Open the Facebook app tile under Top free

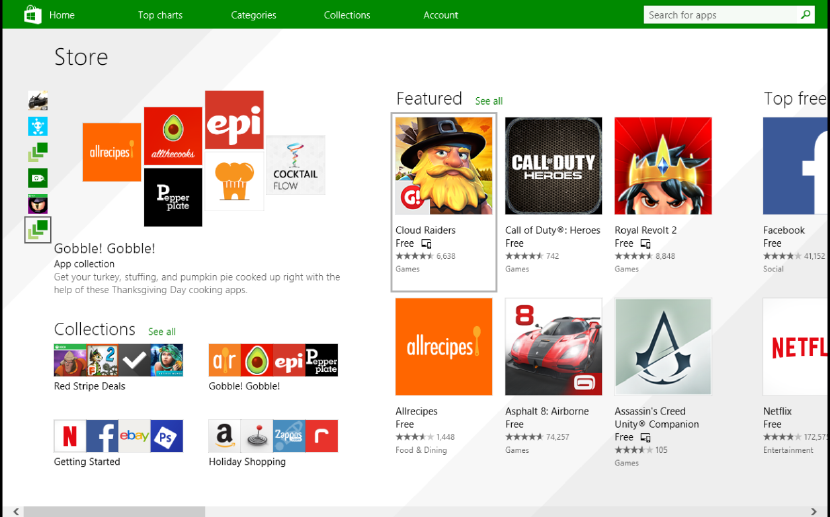[795, 166]
